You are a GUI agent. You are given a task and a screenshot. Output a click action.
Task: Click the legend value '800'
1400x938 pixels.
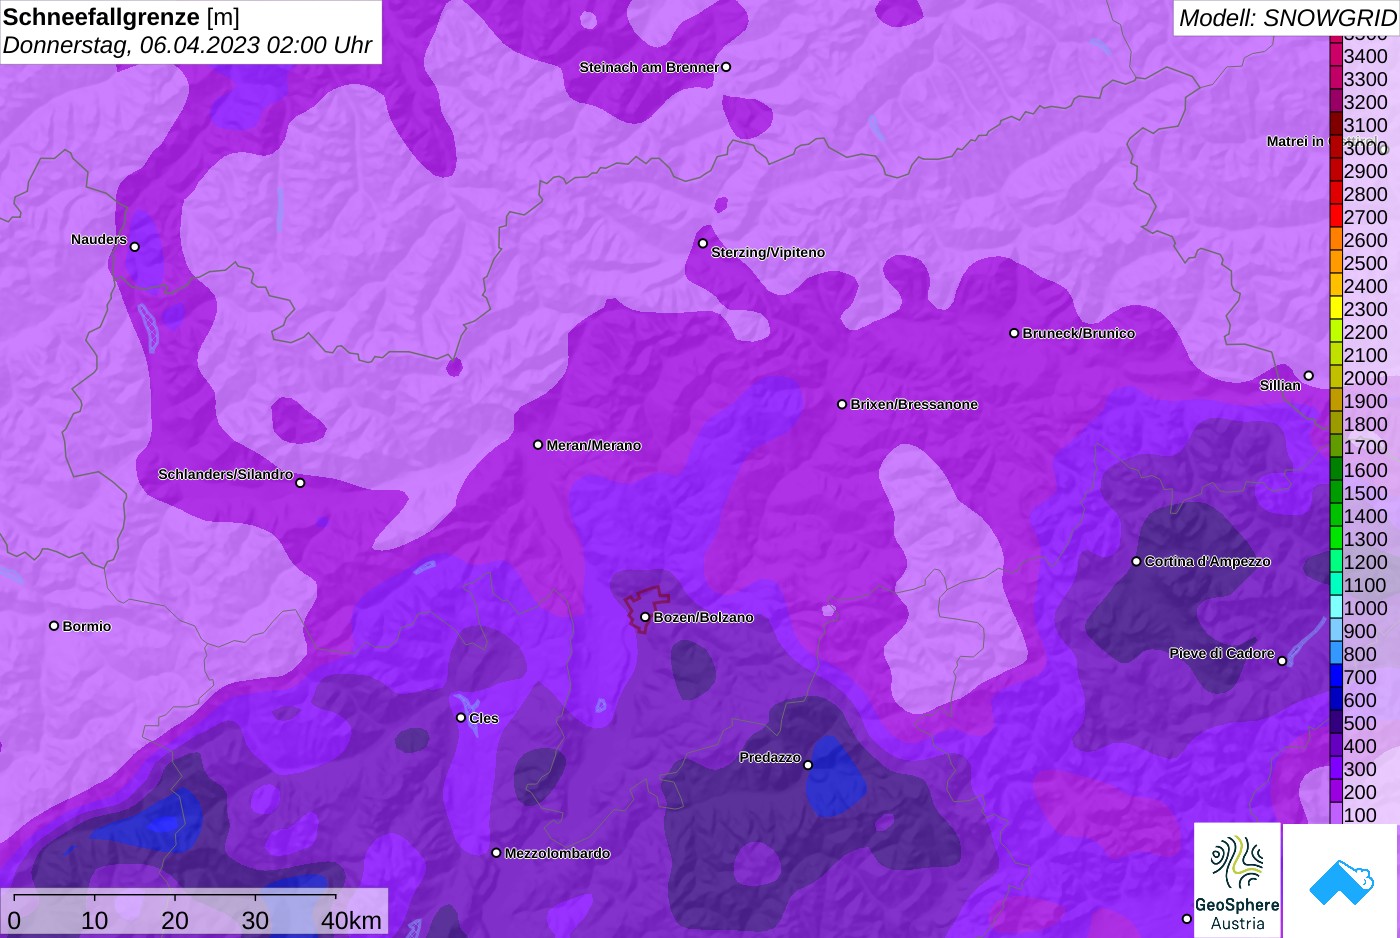1360,654
